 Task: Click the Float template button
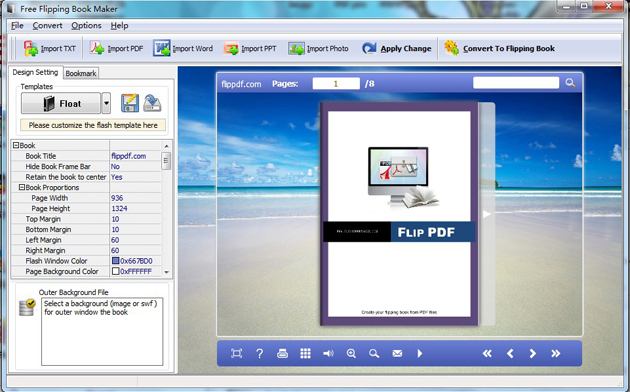point(61,104)
